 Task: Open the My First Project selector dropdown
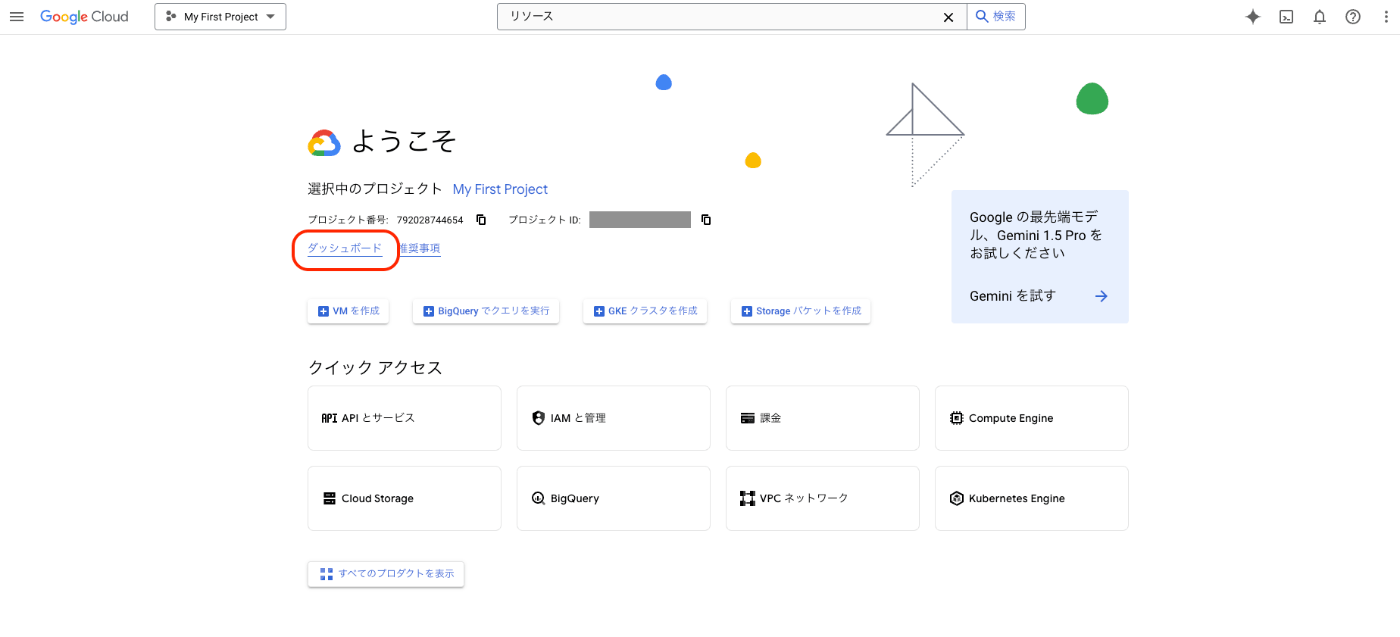tap(220, 17)
